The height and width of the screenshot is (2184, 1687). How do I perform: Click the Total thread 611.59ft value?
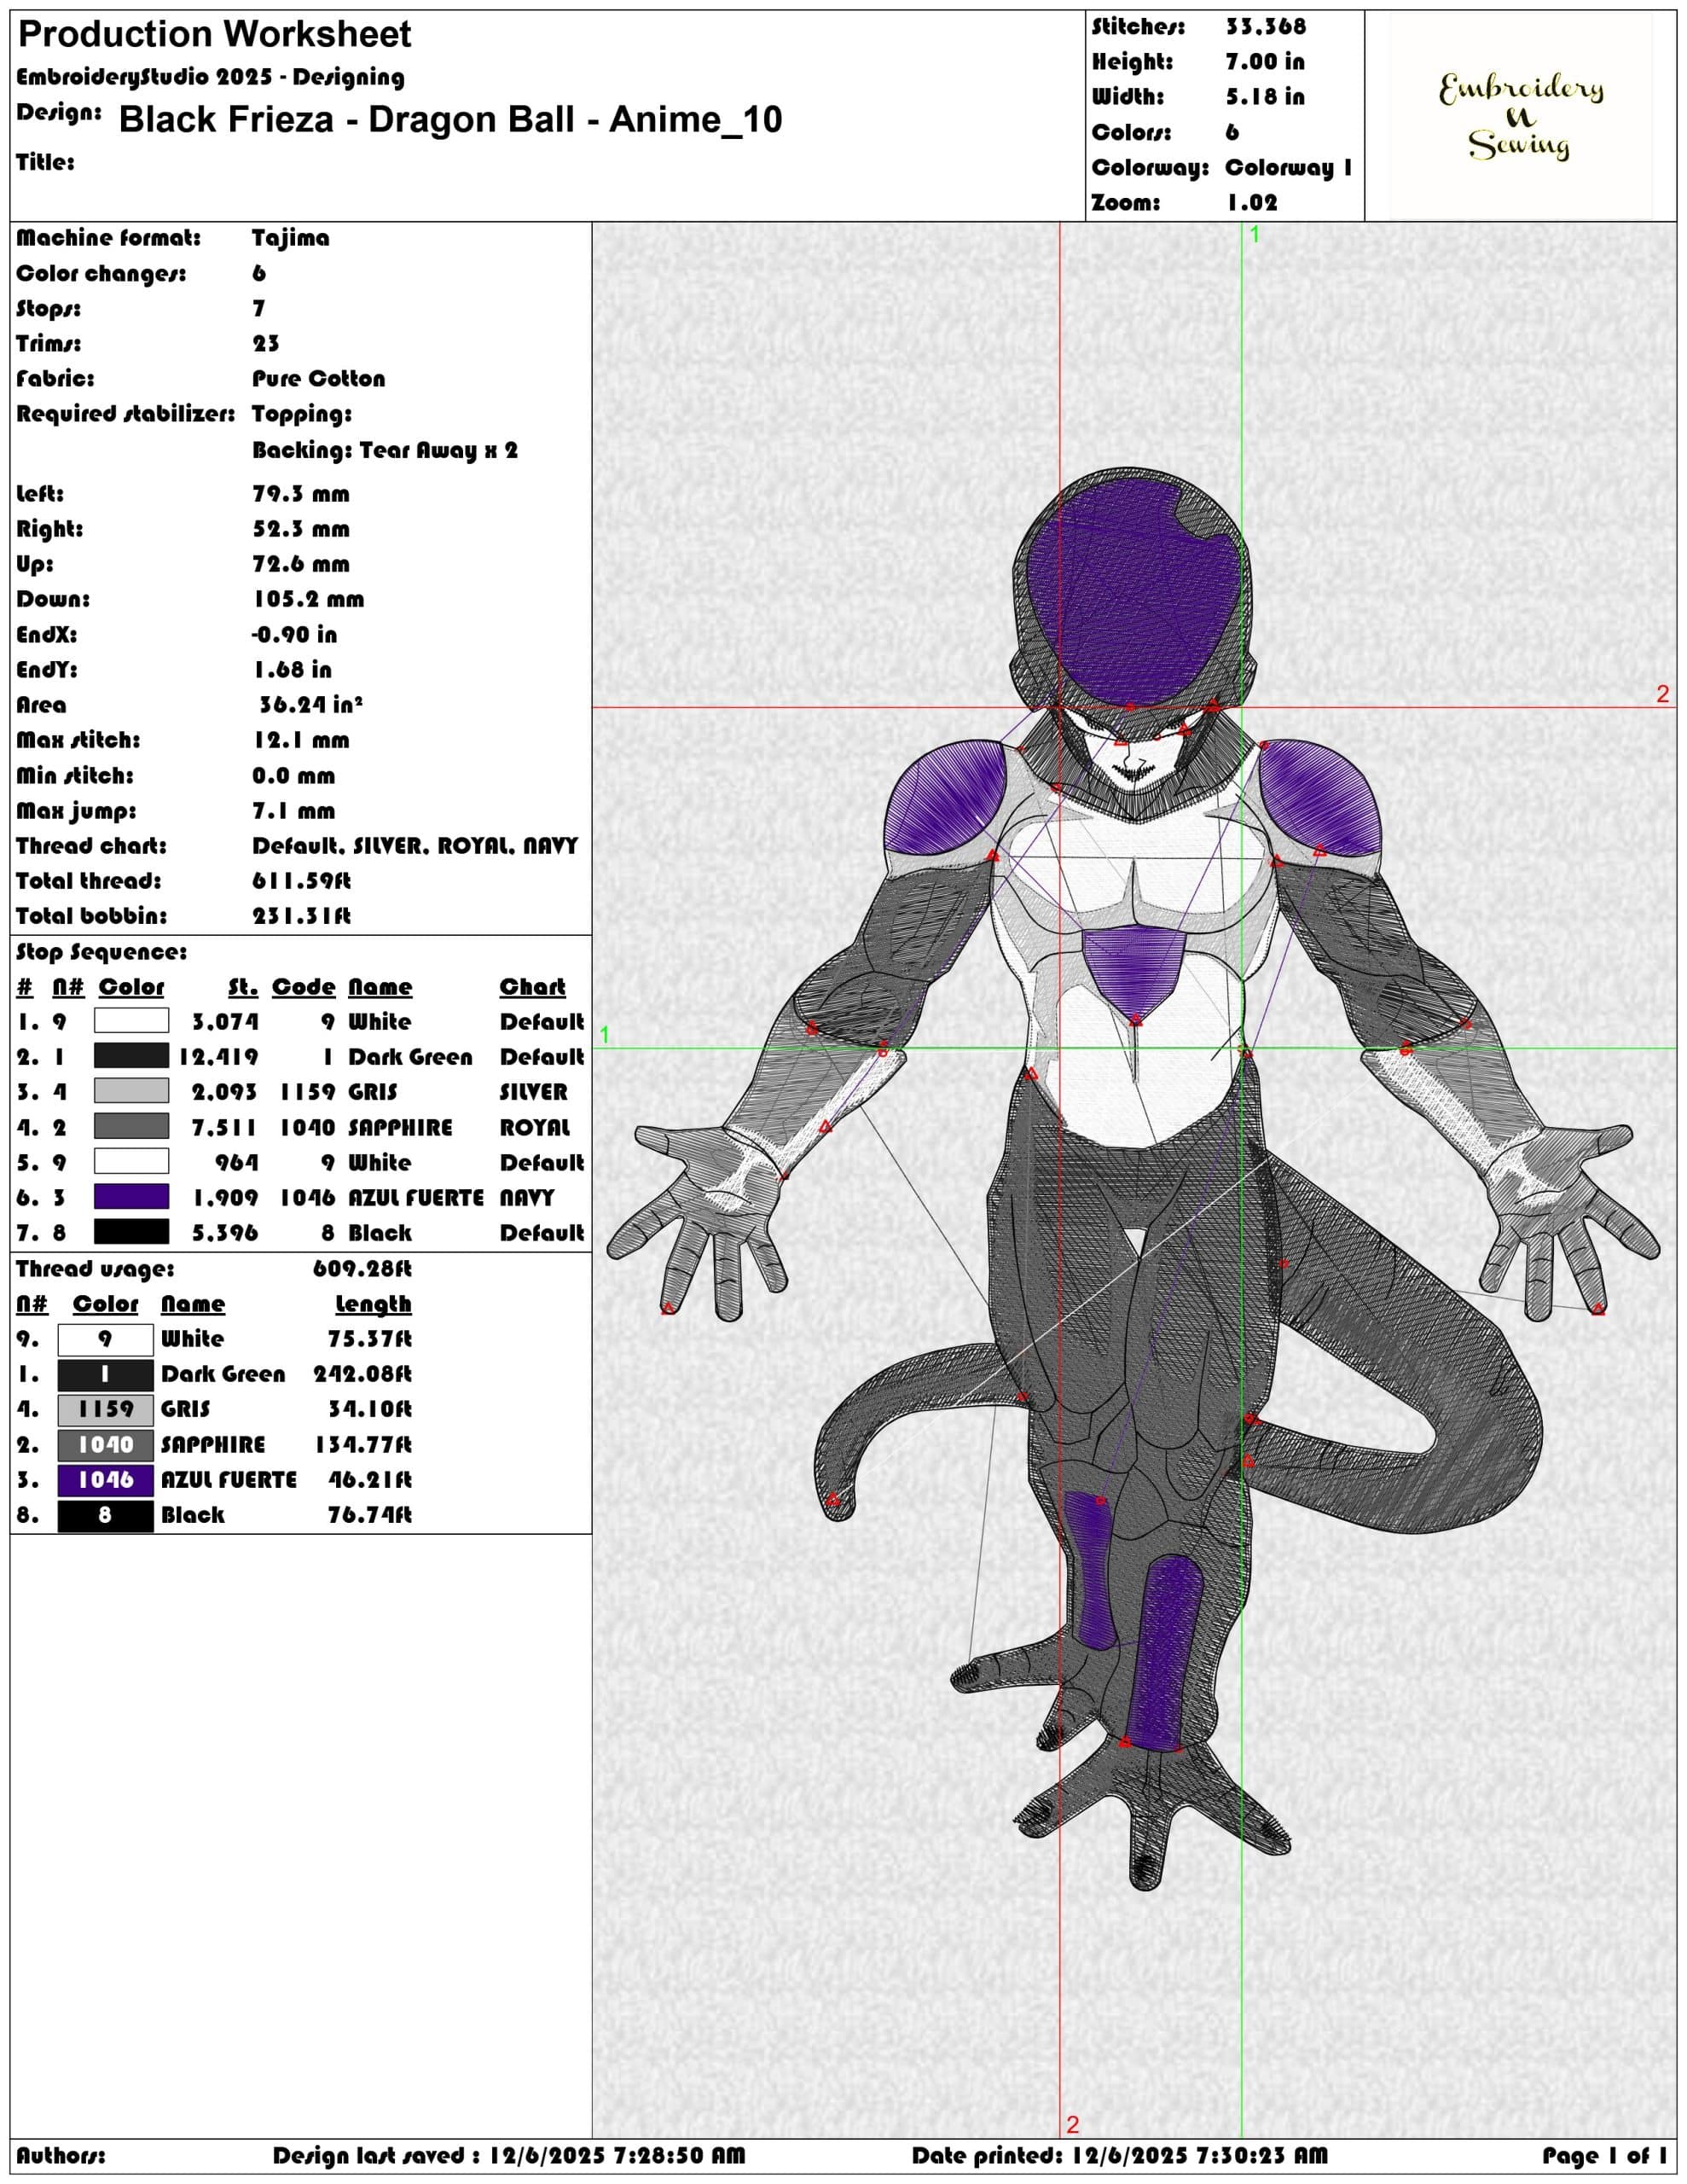coord(301,881)
